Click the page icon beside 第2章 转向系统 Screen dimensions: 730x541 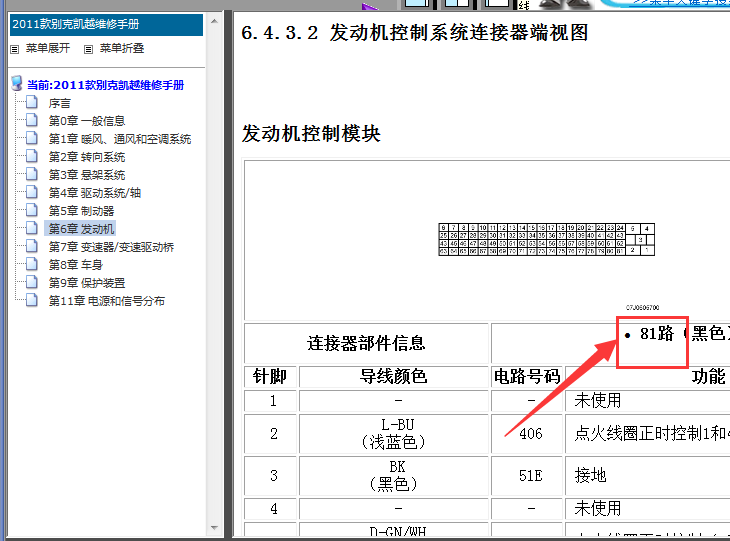pos(32,156)
